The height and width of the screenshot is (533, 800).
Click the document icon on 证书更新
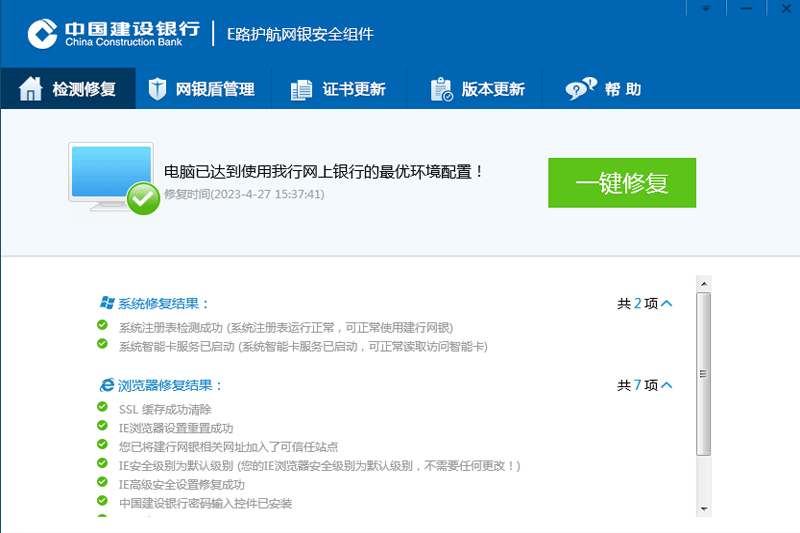tap(301, 90)
